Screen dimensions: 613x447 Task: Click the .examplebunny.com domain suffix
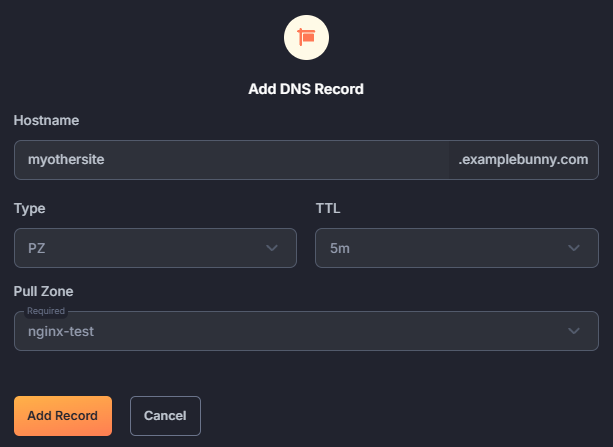tap(523, 160)
